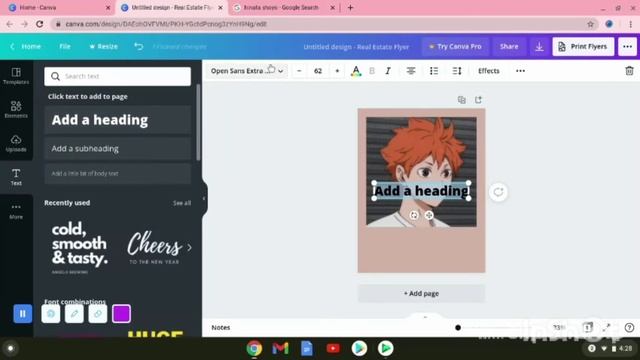
Task: Open the three-dot header menu
Action: click(627, 47)
